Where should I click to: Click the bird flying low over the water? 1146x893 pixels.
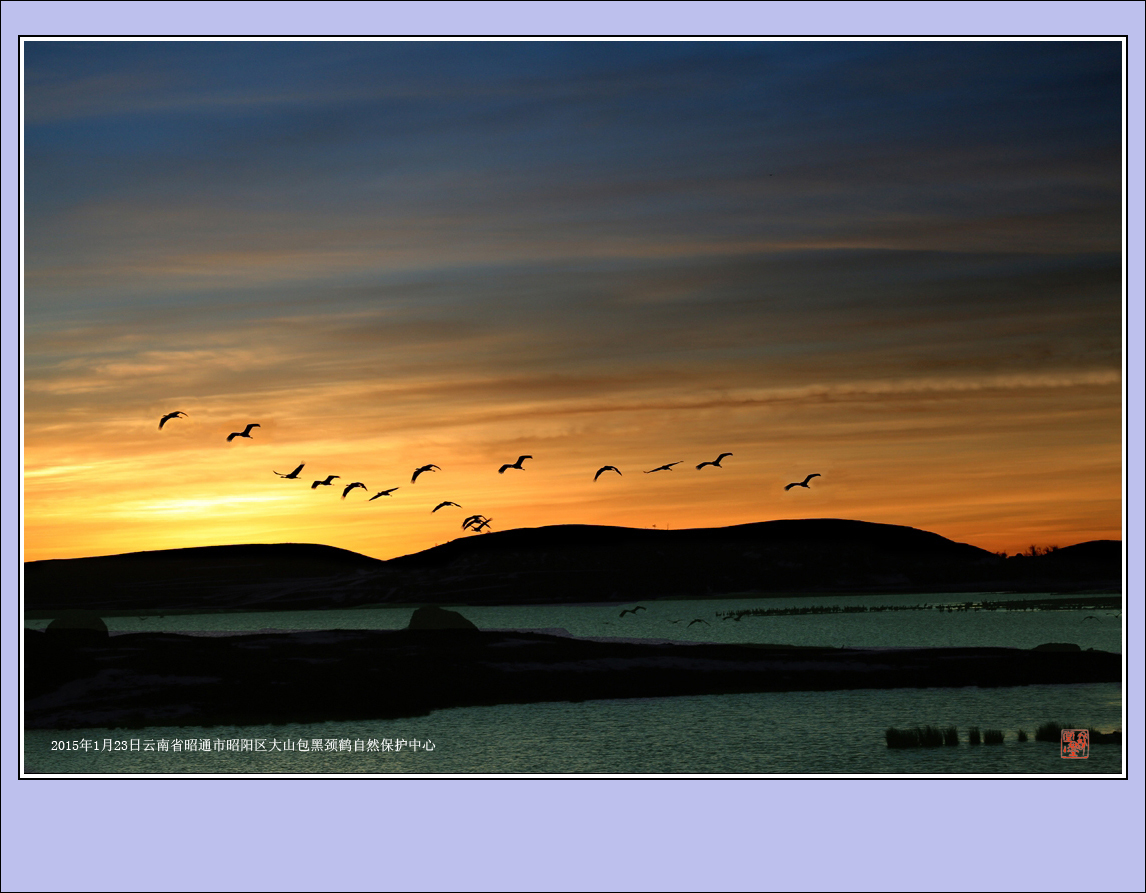[x=631, y=610]
